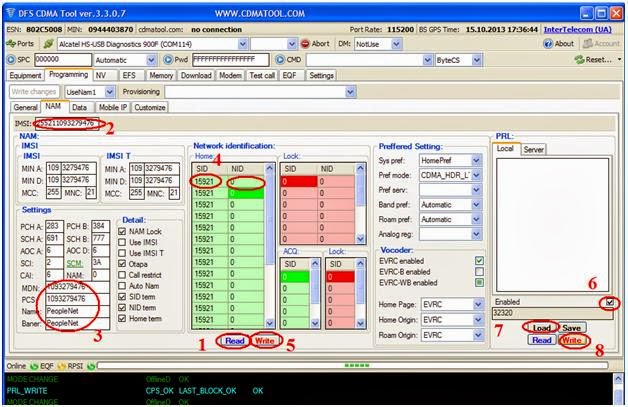Expand the Provisioning dropdown
The image size is (628, 407).
[350, 92]
